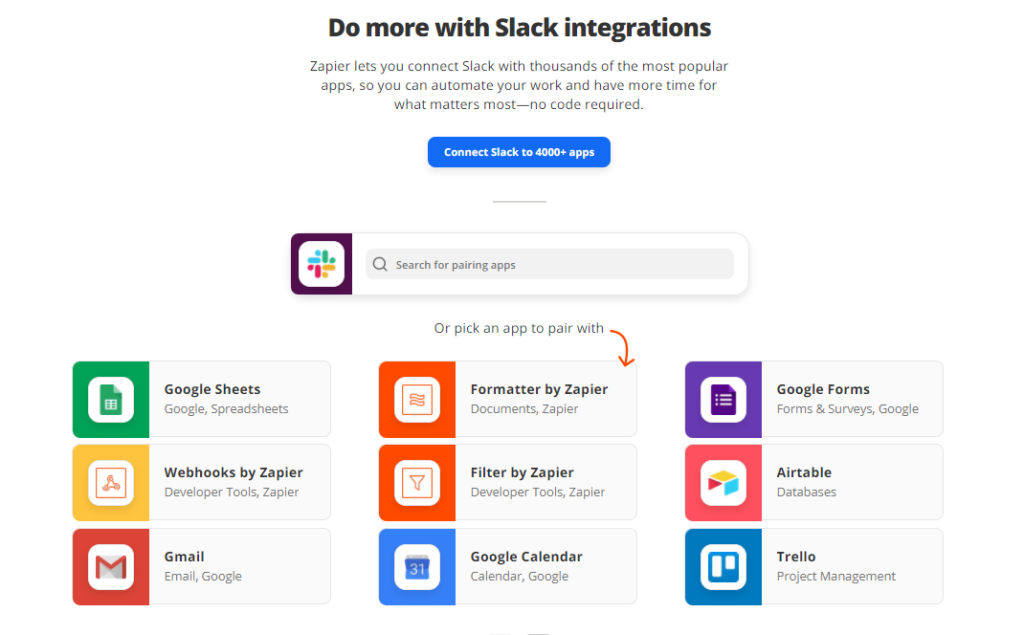
Task: Select the Google Sheets icon
Action: (x=110, y=399)
